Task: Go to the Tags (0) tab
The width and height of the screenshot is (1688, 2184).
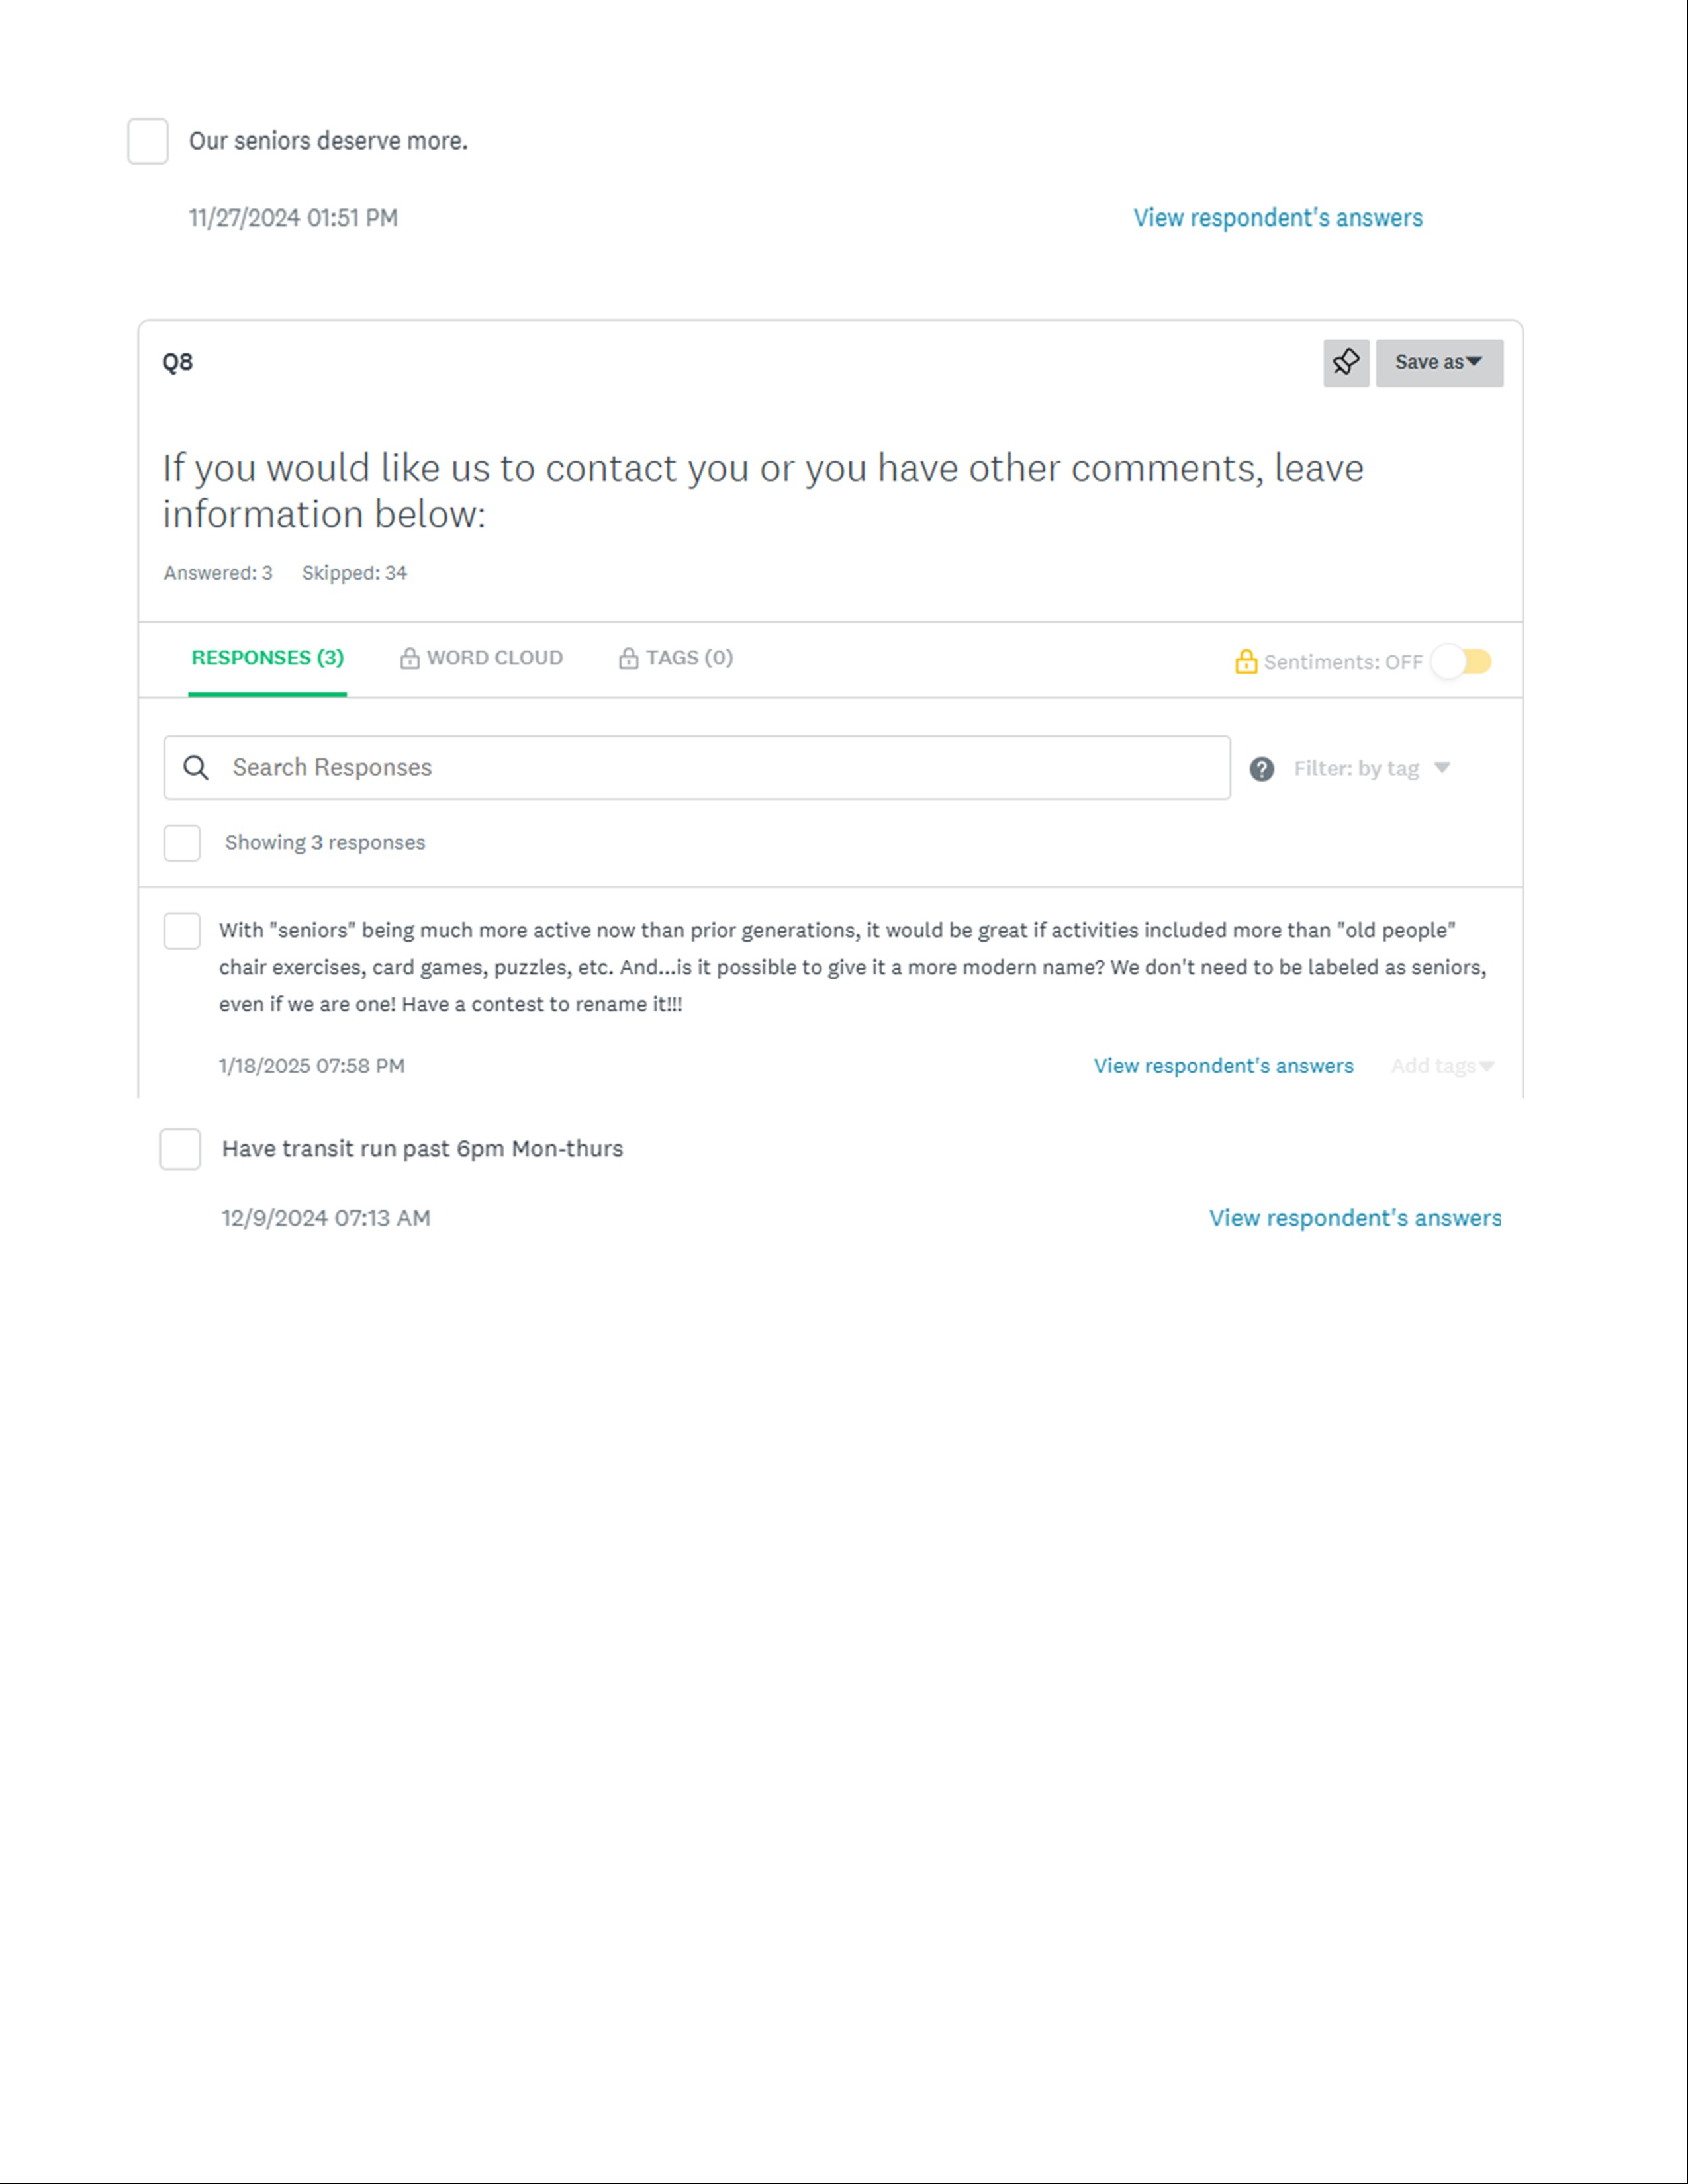Action: coord(689,658)
